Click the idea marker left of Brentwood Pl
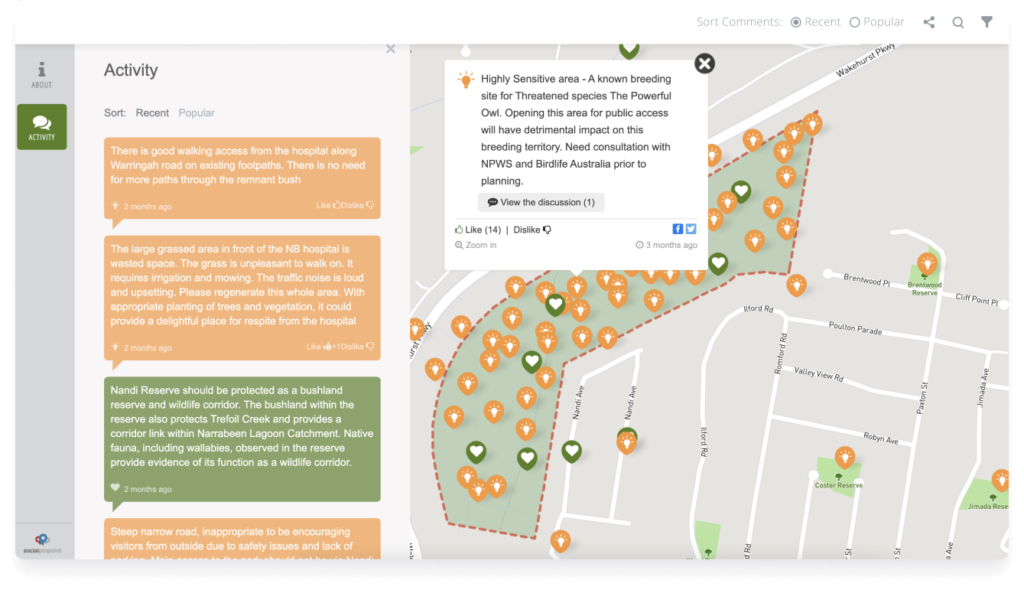1024x590 pixels. tap(796, 285)
